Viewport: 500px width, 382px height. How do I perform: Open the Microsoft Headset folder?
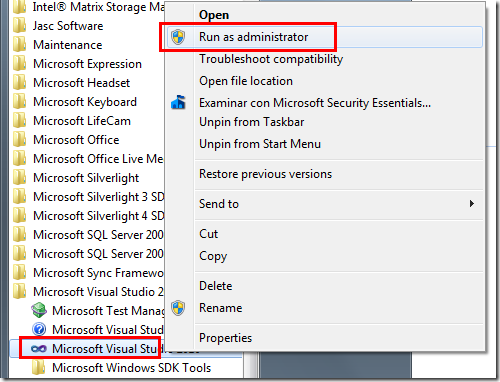(x=72, y=83)
